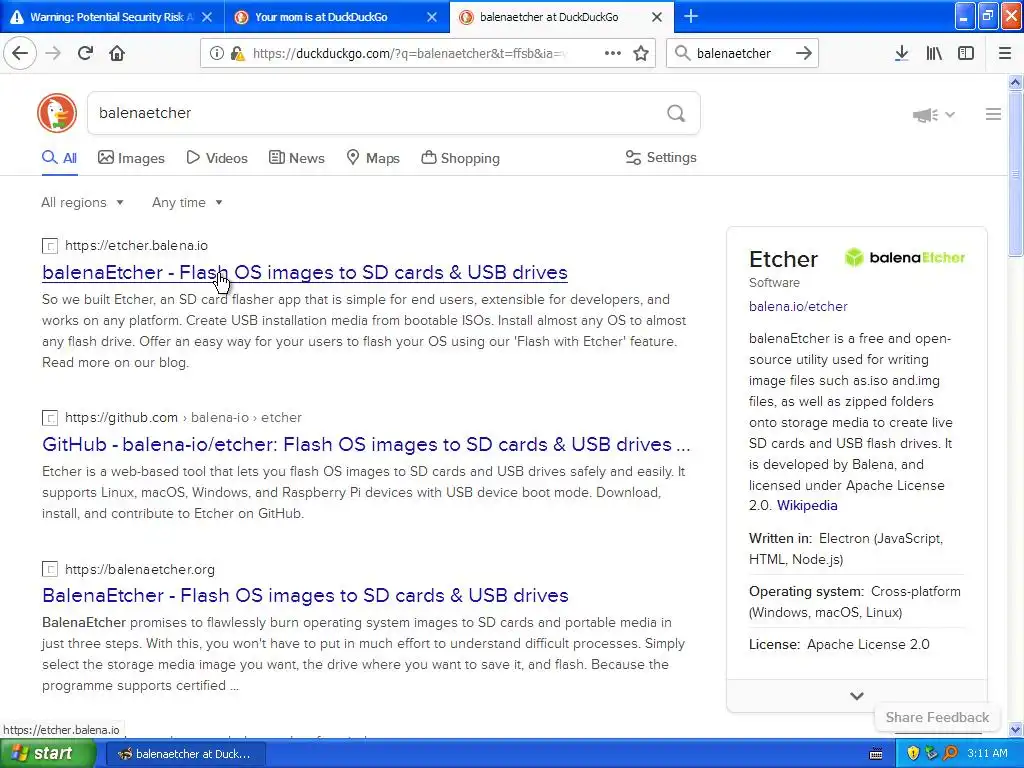
Task: Click the orange magnifier tray icon
Action: pos(950,753)
